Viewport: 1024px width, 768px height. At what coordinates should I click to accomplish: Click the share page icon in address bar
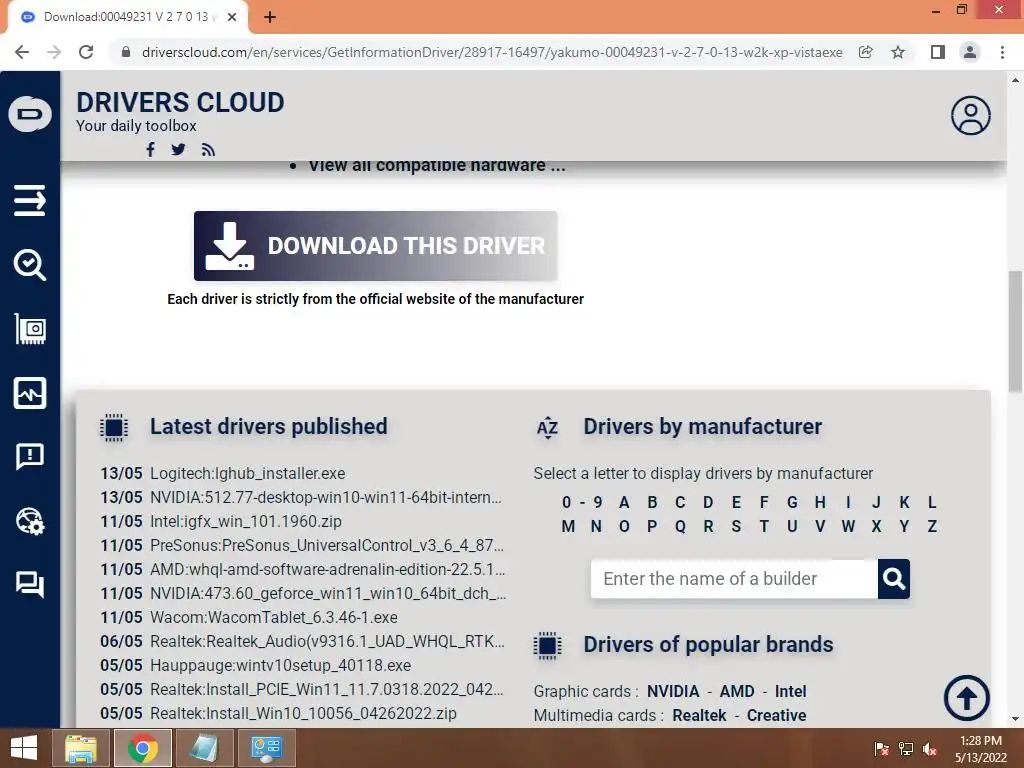[x=866, y=52]
